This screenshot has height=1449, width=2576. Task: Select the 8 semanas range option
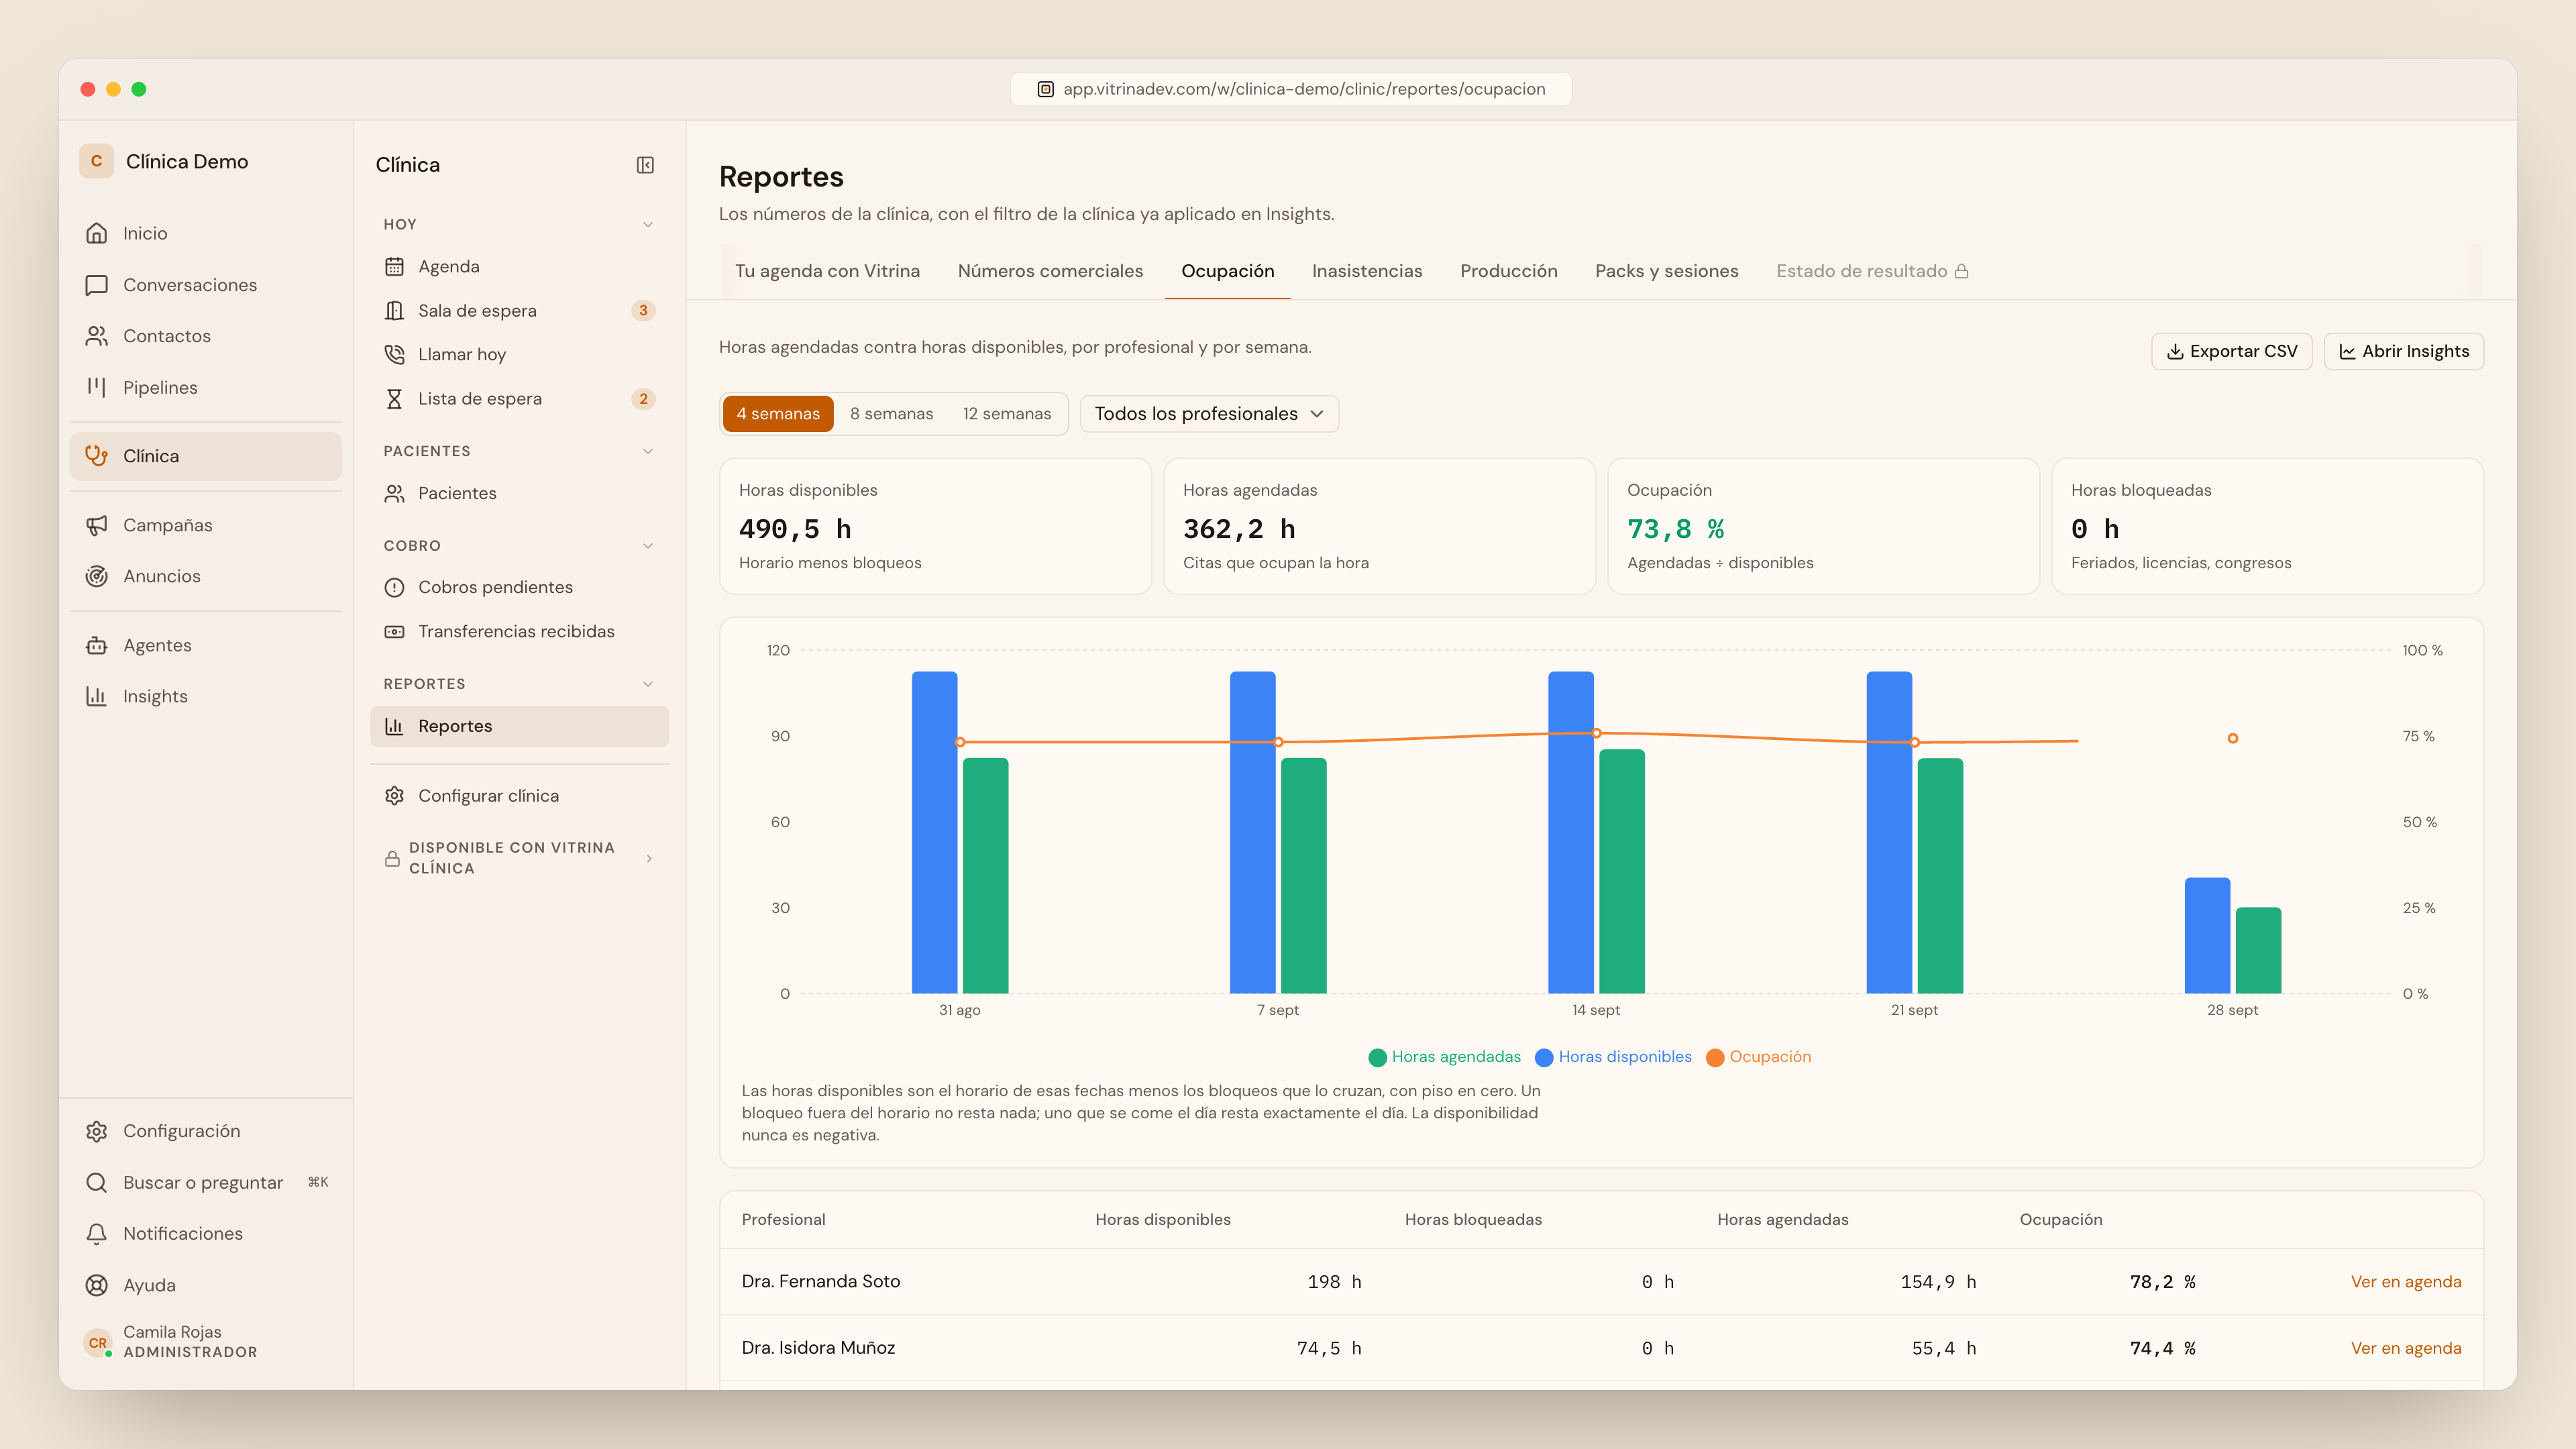point(891,414)
